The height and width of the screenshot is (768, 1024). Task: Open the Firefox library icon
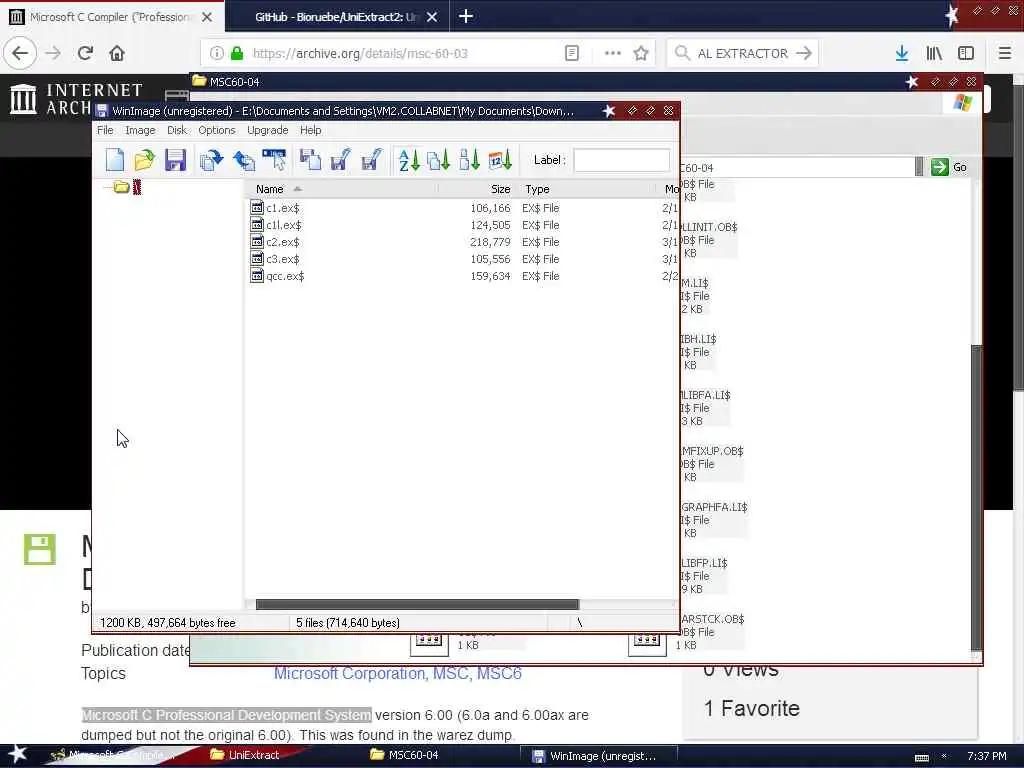[934, 53]
